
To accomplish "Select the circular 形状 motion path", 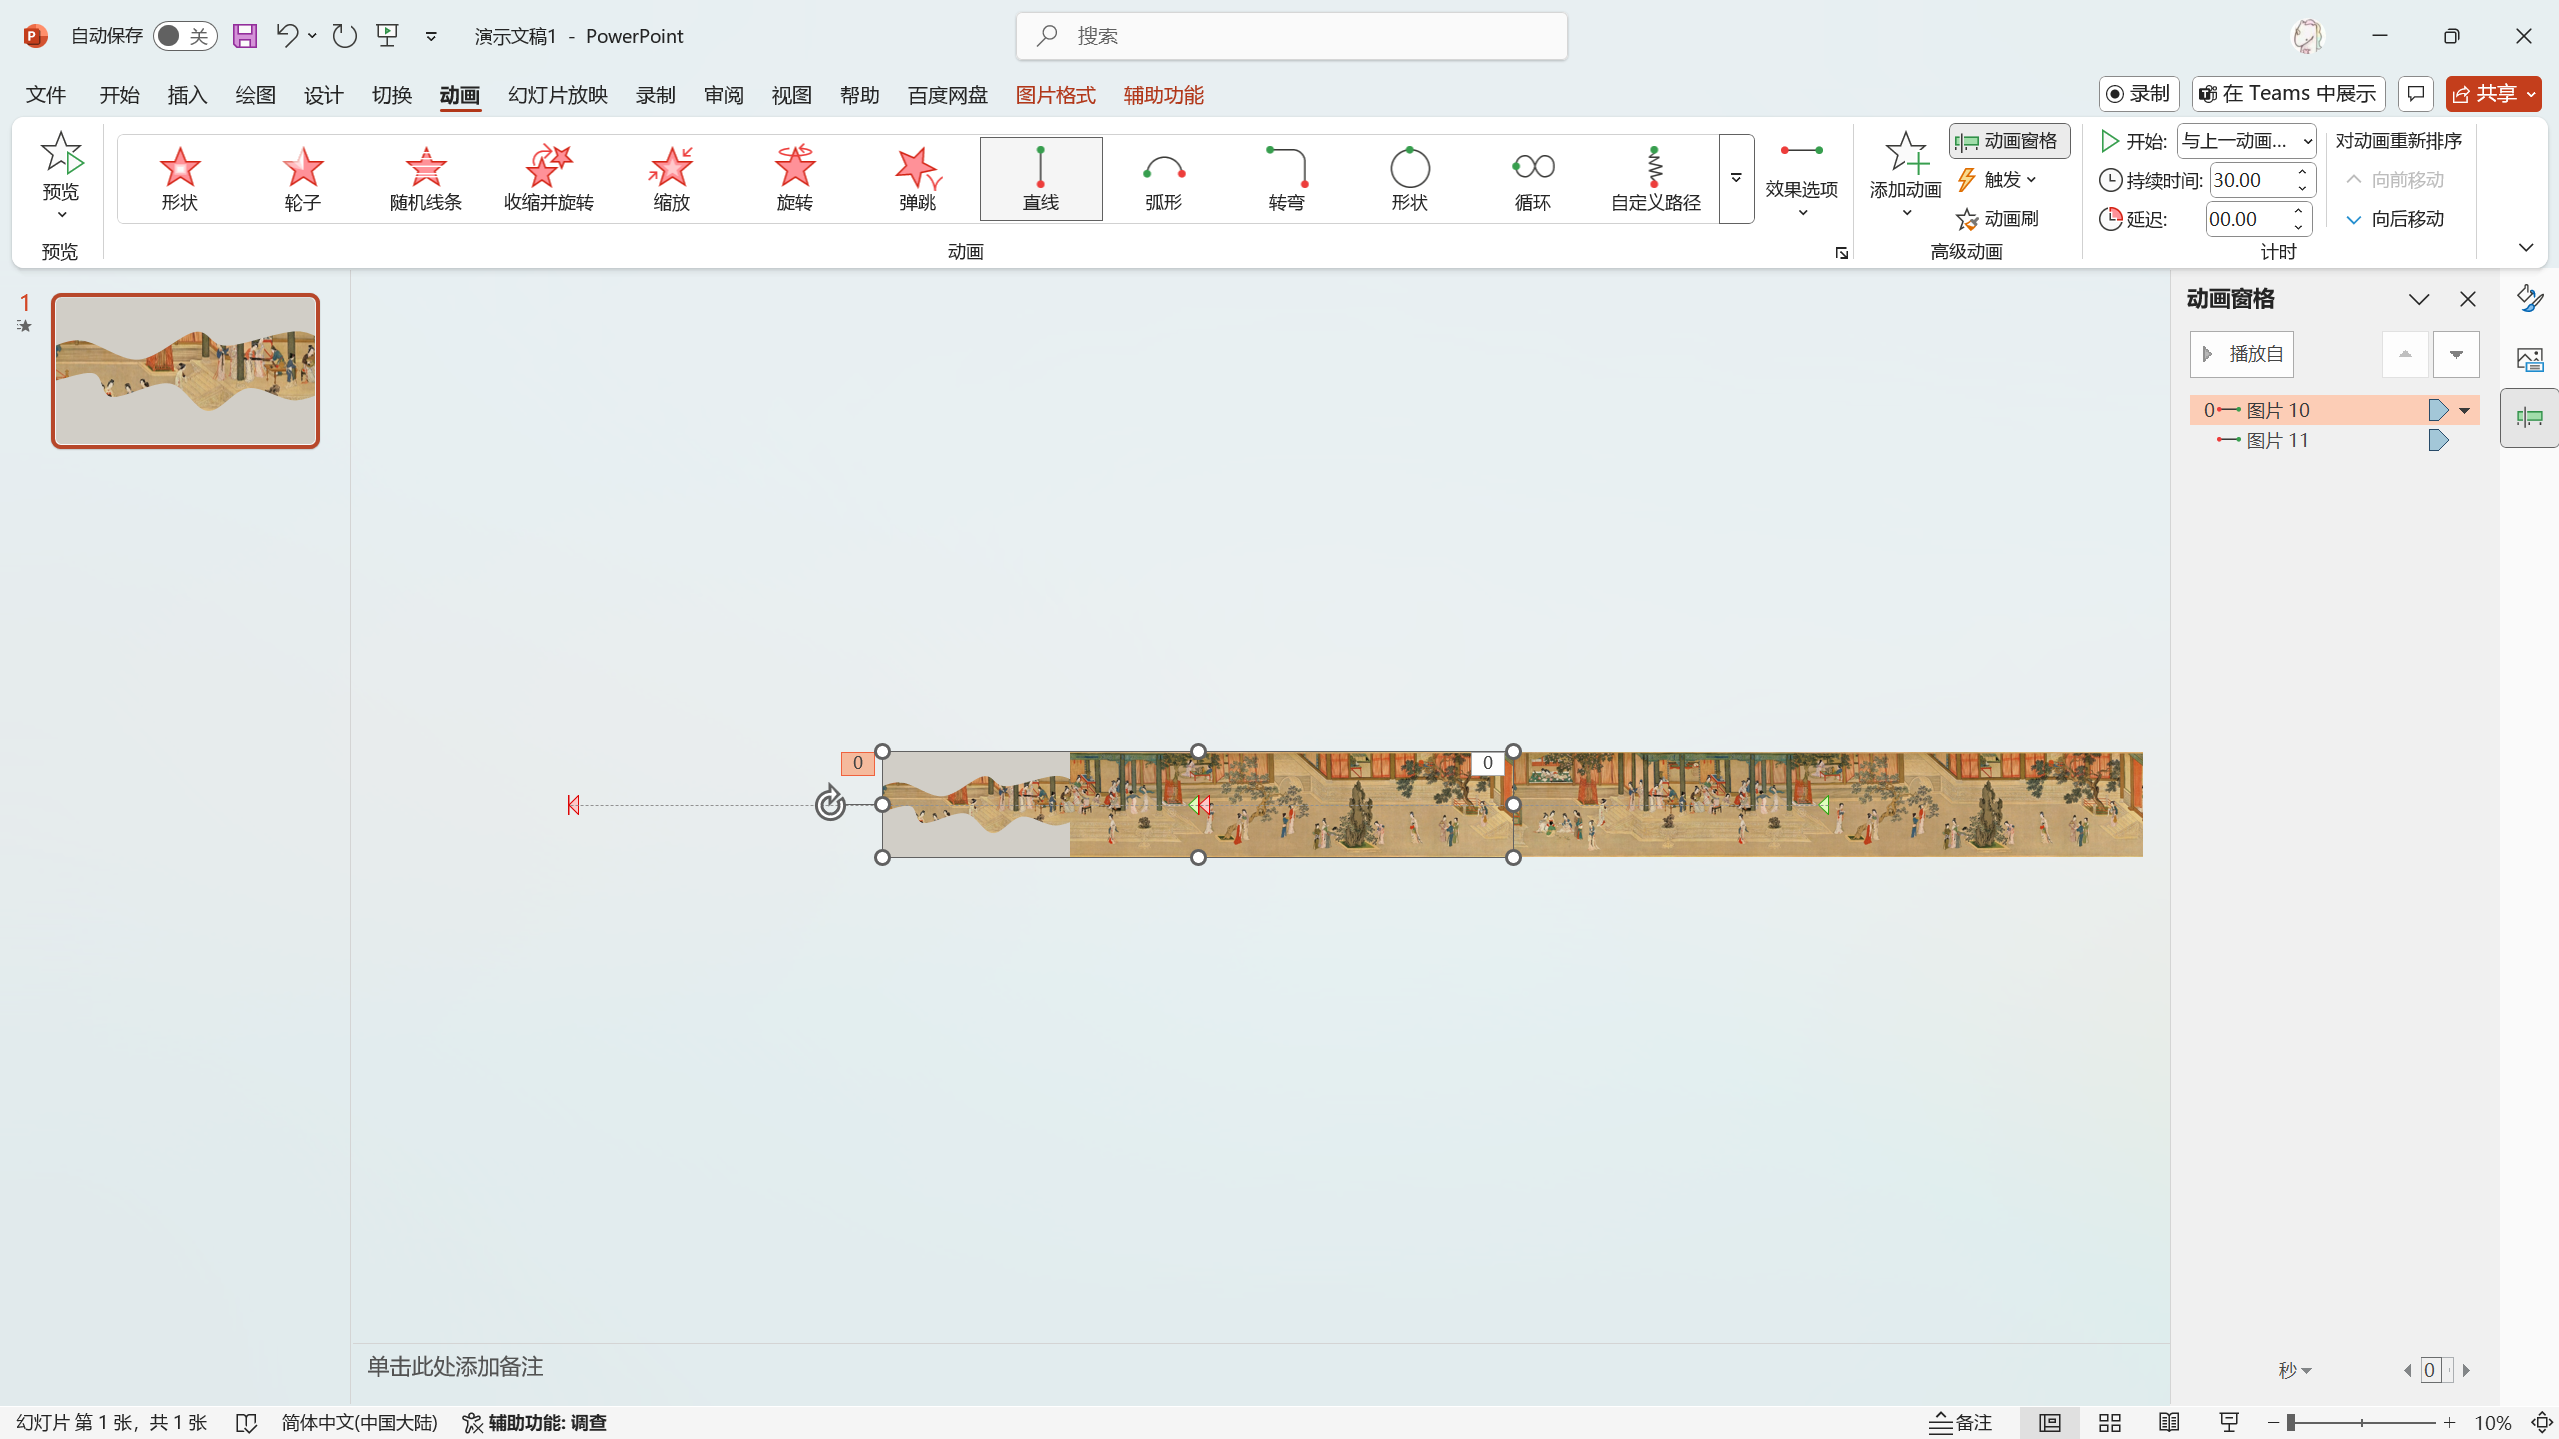I will tap(1410, 179).
